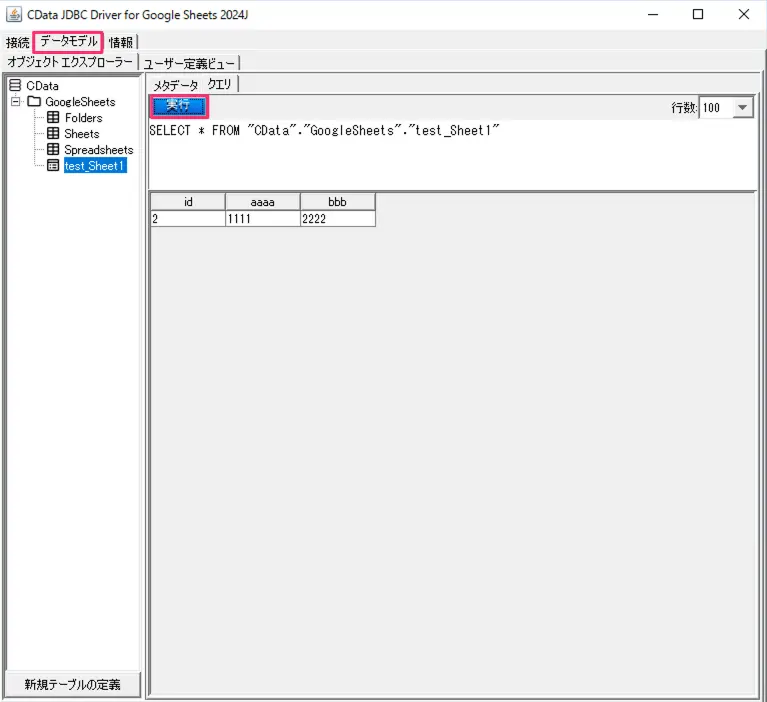Select the CData root node label

(42, 86)
